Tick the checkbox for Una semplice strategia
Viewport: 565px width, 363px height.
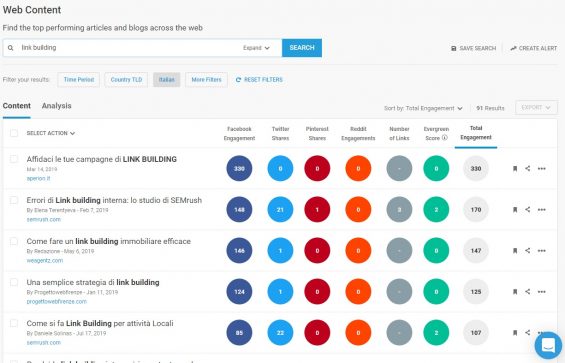(x=14, y=282)
